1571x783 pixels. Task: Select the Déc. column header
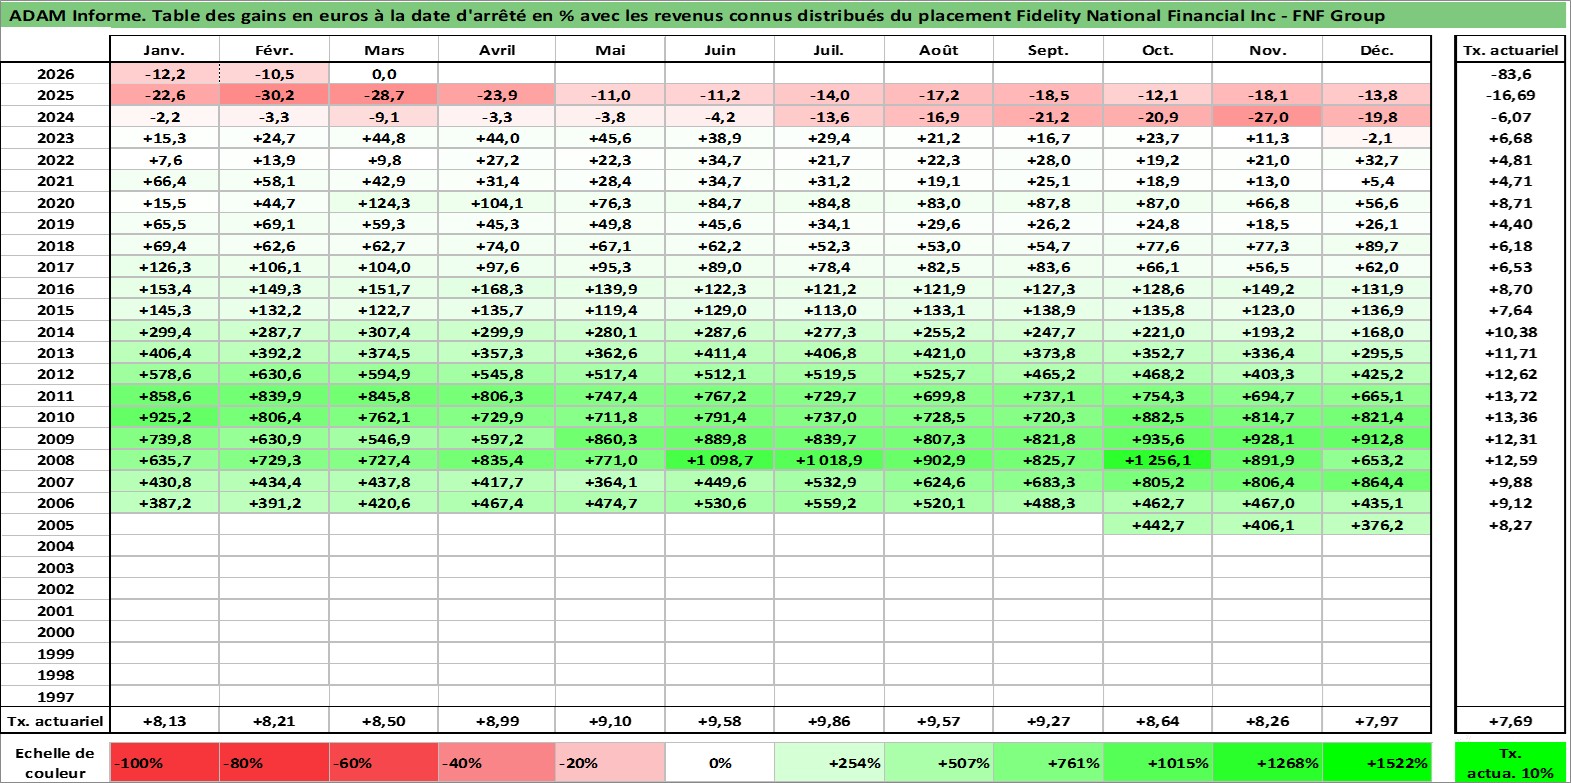[x=1376, y=50]
